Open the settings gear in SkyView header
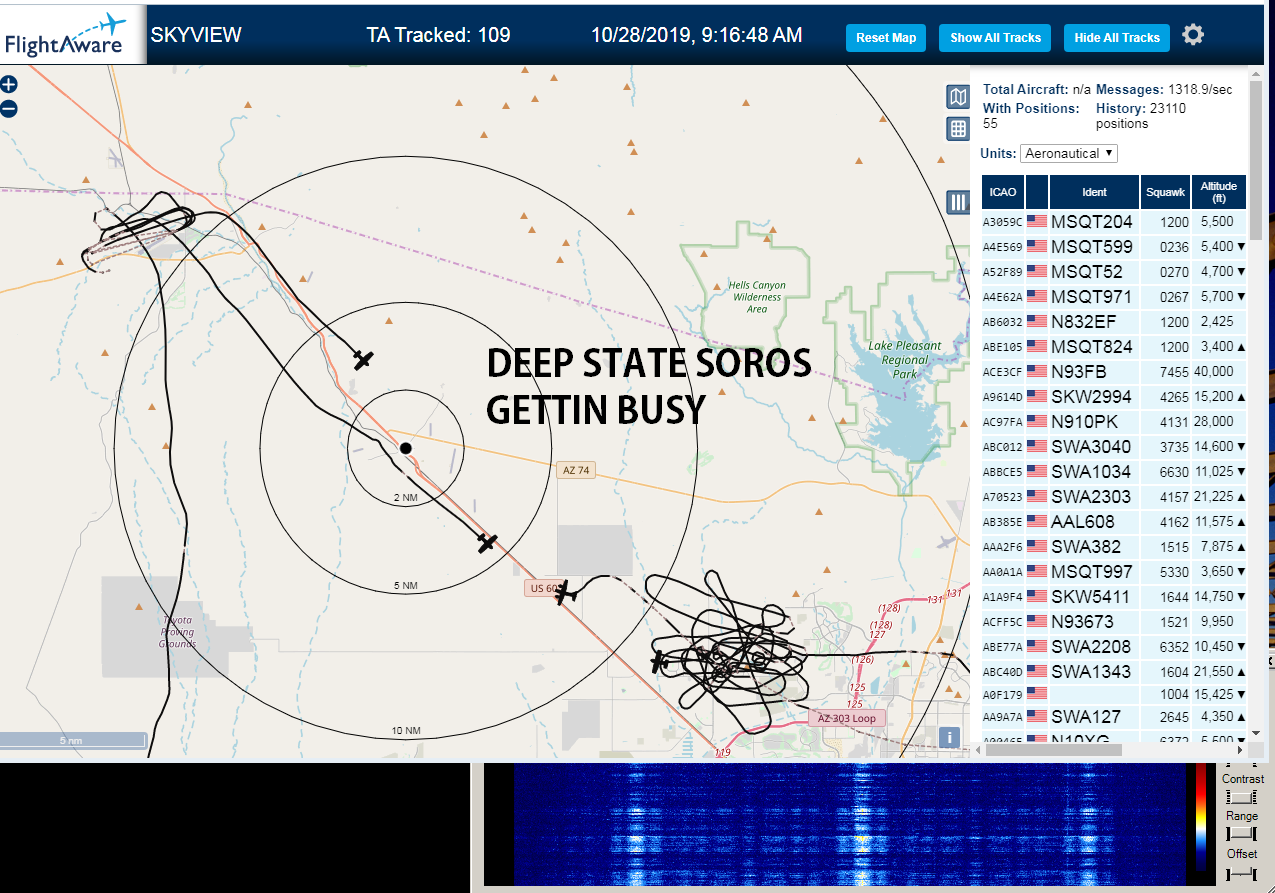 coord(1192,35)
